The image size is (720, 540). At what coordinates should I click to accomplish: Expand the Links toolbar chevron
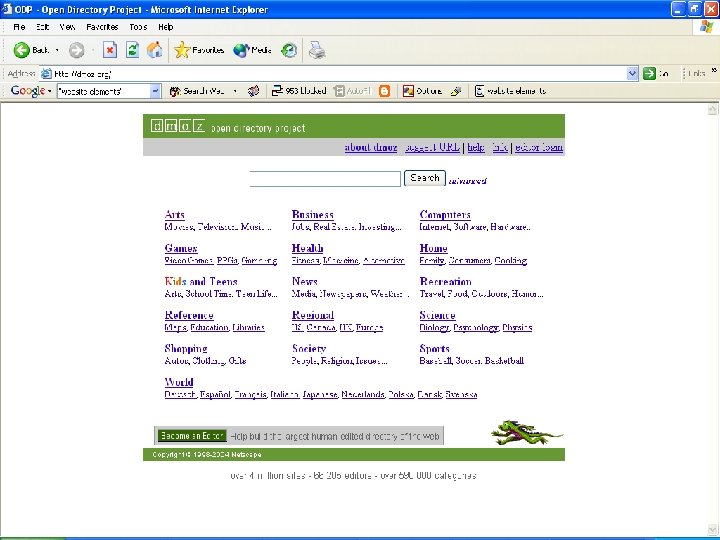(x=714, y=71)
